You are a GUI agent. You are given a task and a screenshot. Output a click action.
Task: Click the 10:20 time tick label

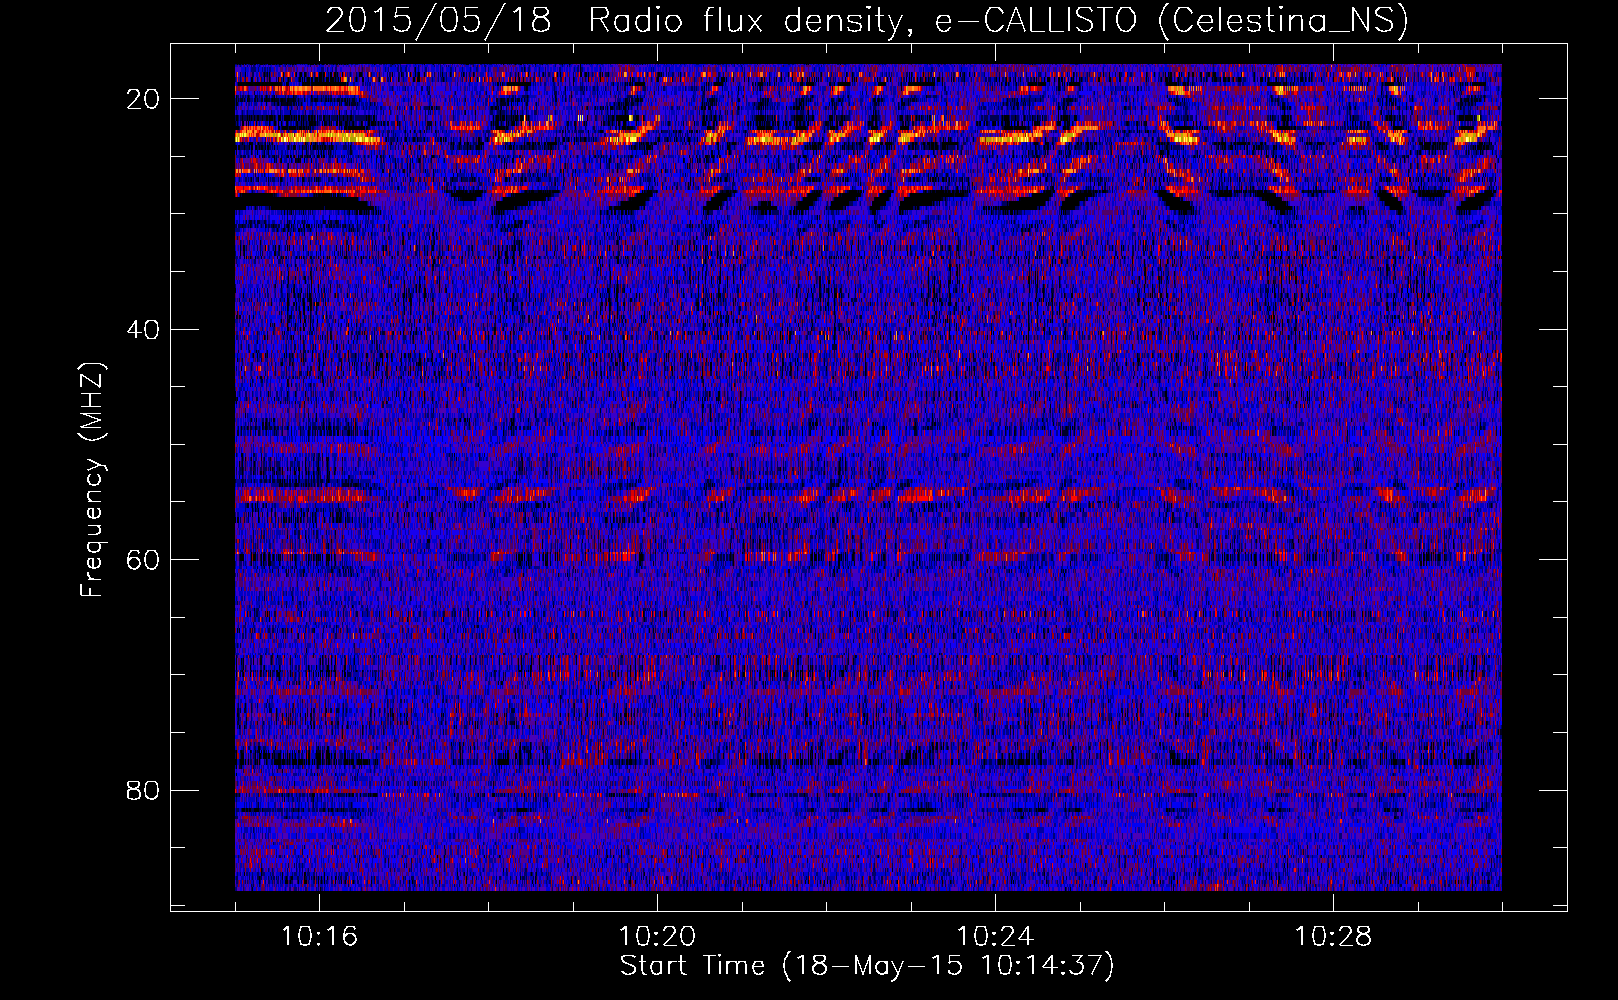(x=657, y=936)
